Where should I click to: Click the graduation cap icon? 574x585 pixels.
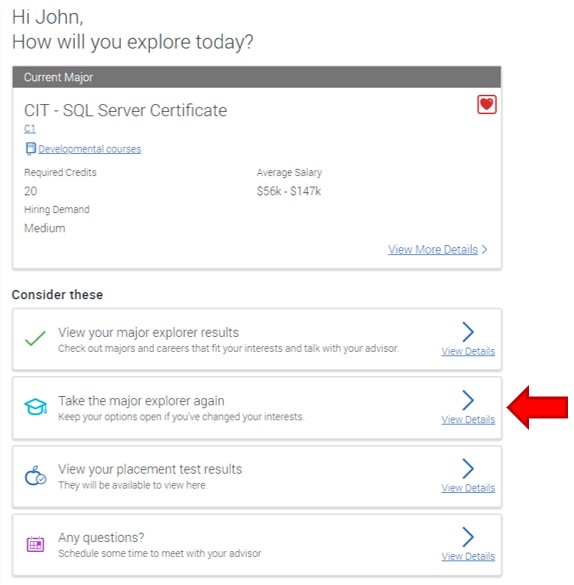point(35,407)
